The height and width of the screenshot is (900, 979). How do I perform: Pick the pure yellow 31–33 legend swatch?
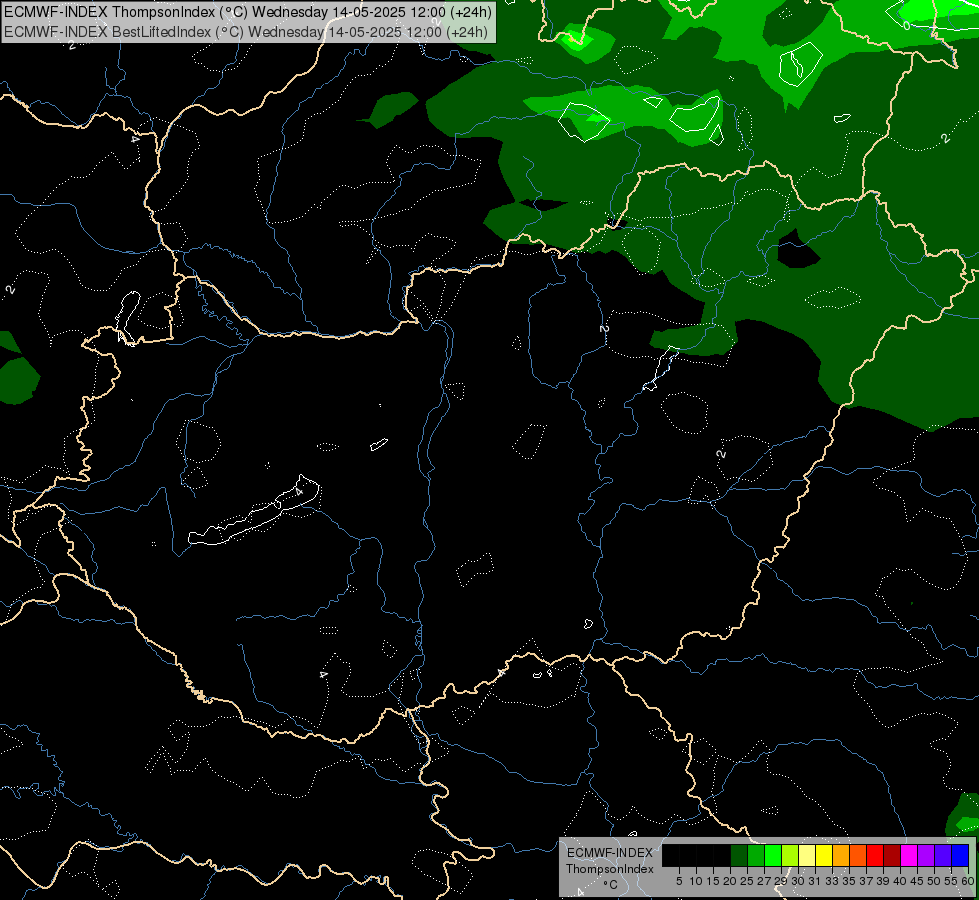(824, 855)
